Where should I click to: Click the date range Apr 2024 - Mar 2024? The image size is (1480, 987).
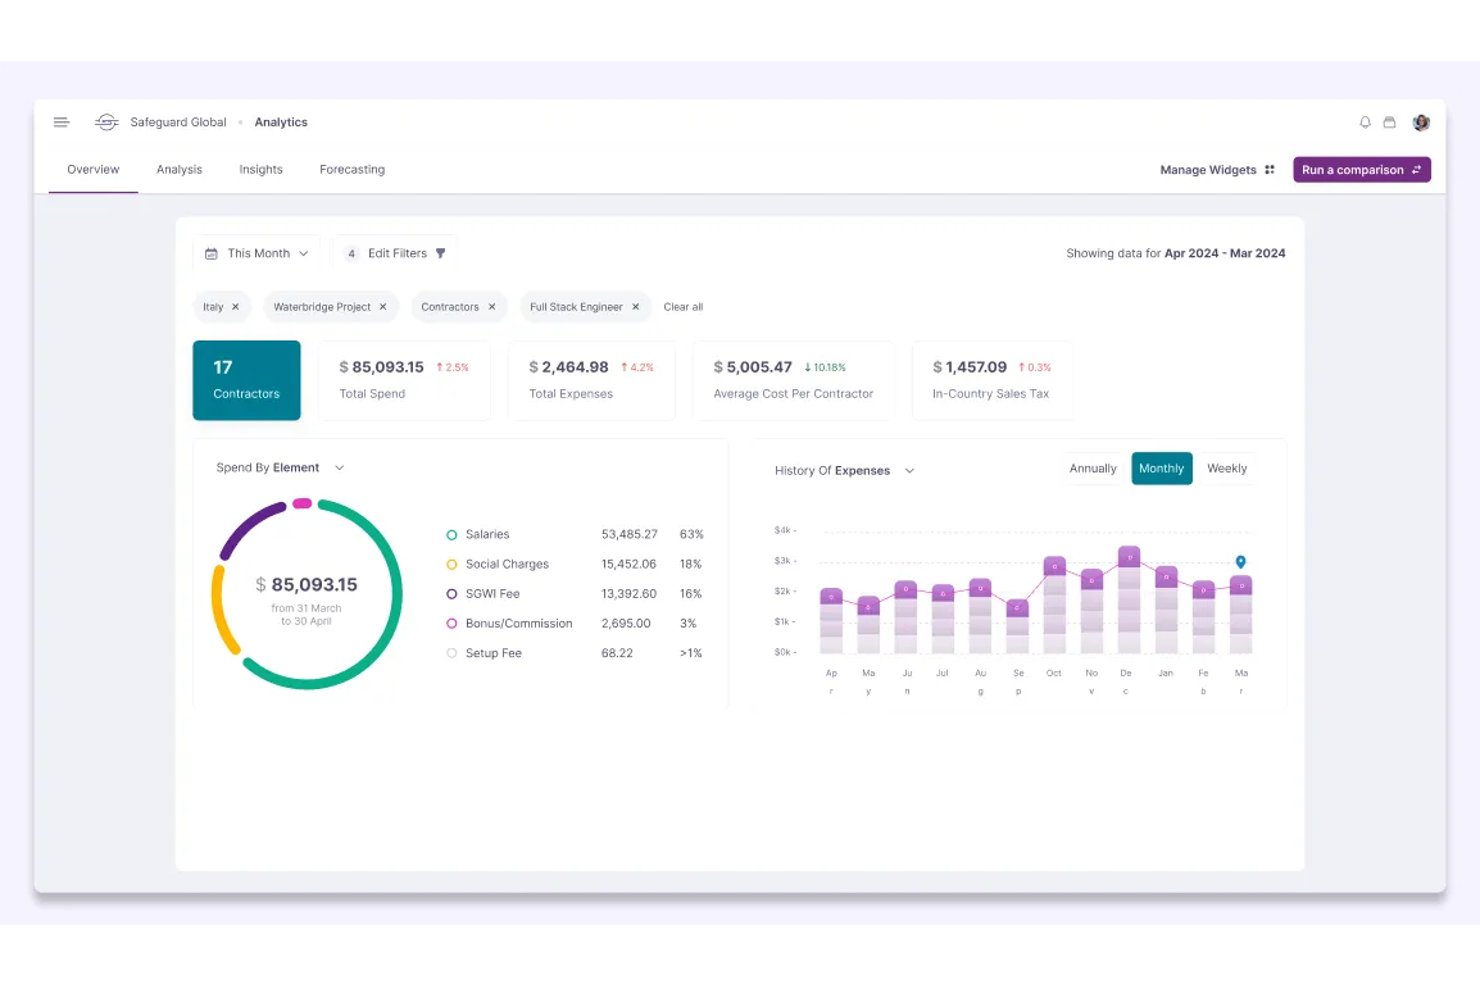click(x=1225, y=254)
